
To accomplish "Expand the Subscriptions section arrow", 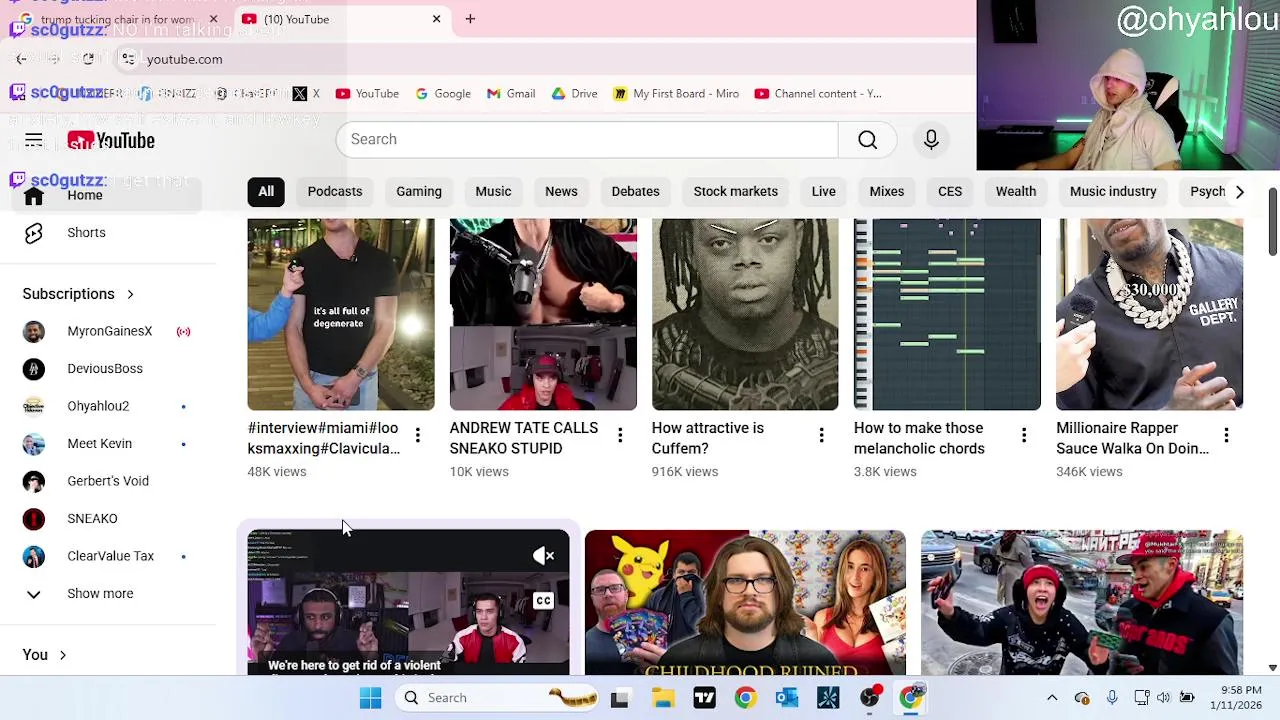I will pos(130,294).
